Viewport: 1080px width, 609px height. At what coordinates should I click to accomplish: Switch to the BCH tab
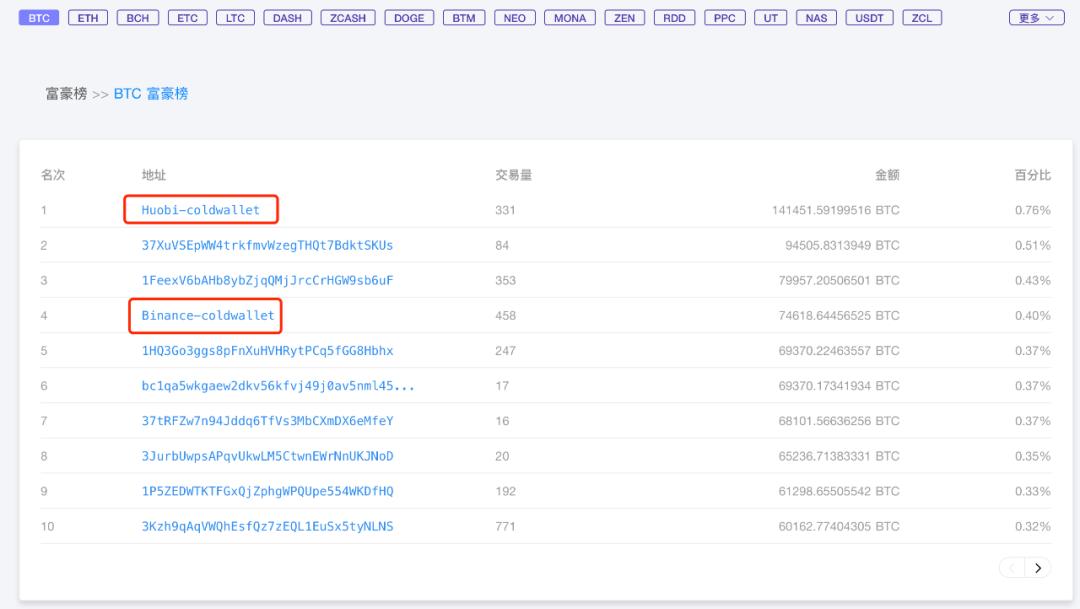point(138,18)
